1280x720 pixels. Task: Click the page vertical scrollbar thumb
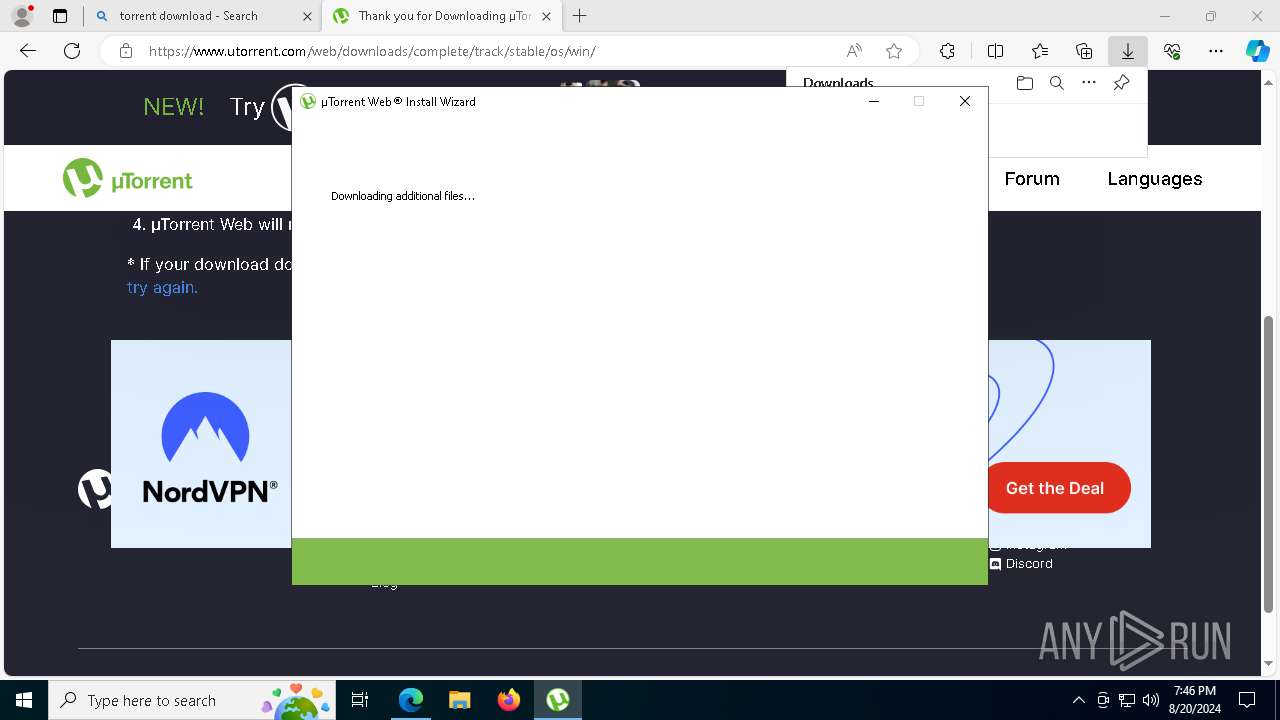tap(1269, 463)
